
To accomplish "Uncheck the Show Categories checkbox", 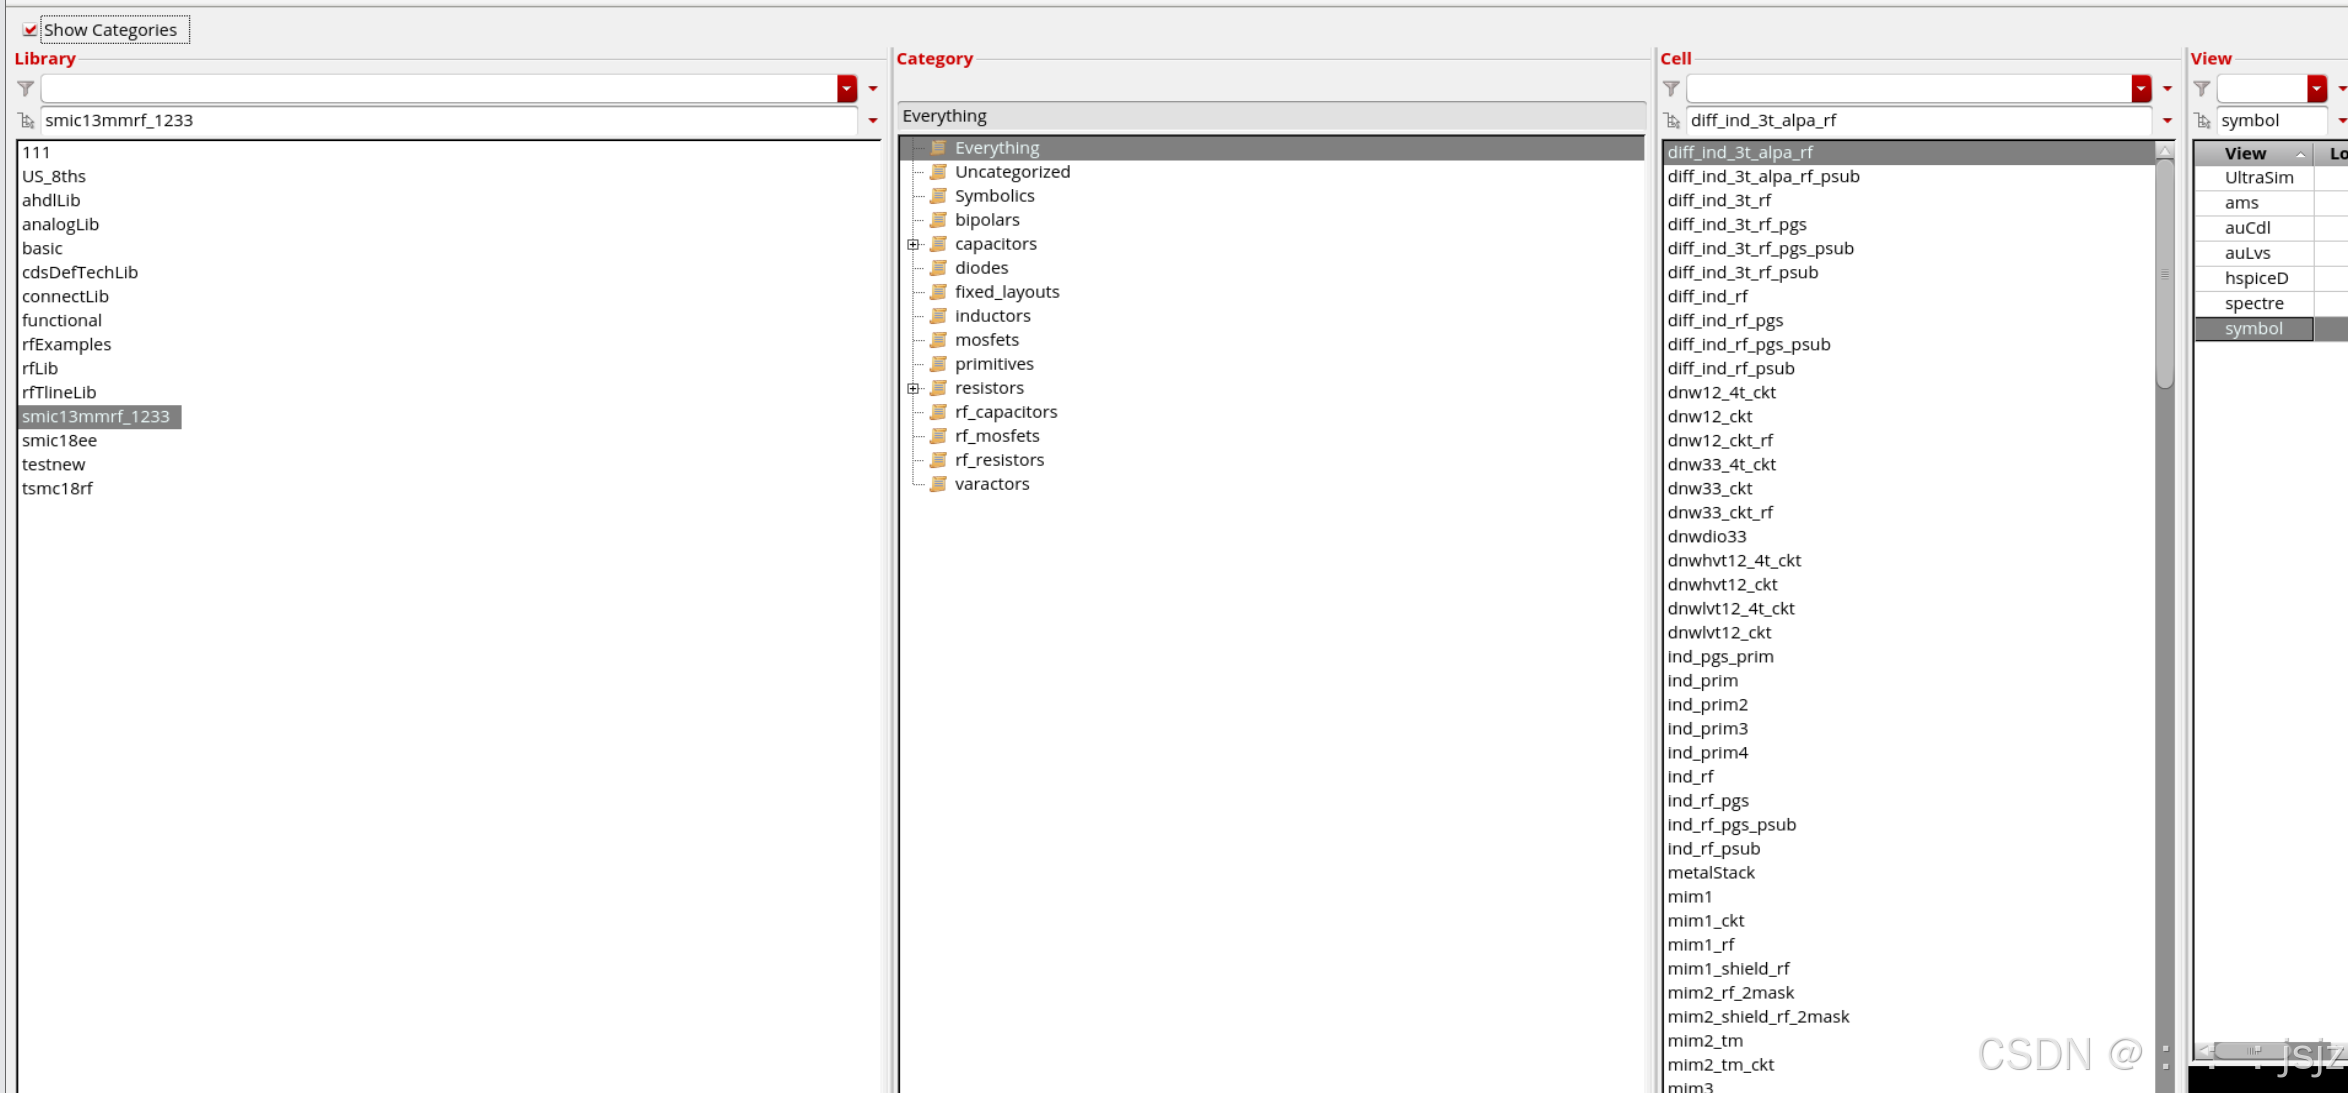I will tap(30, 30).
